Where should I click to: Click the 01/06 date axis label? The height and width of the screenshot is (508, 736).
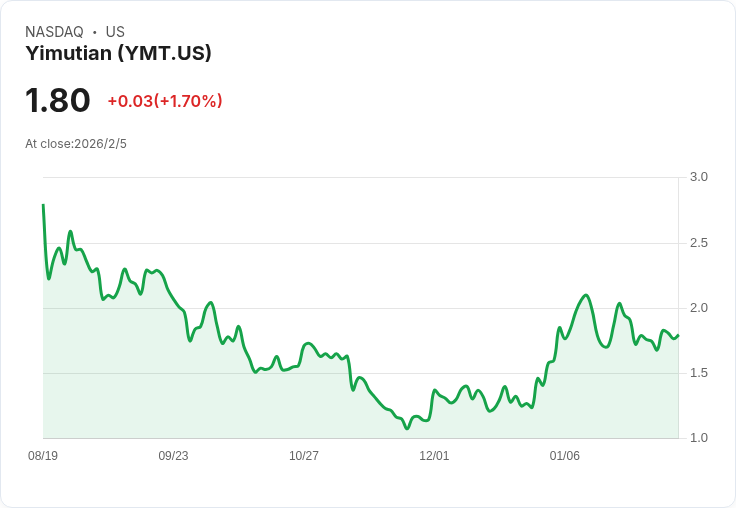(565, 455)
